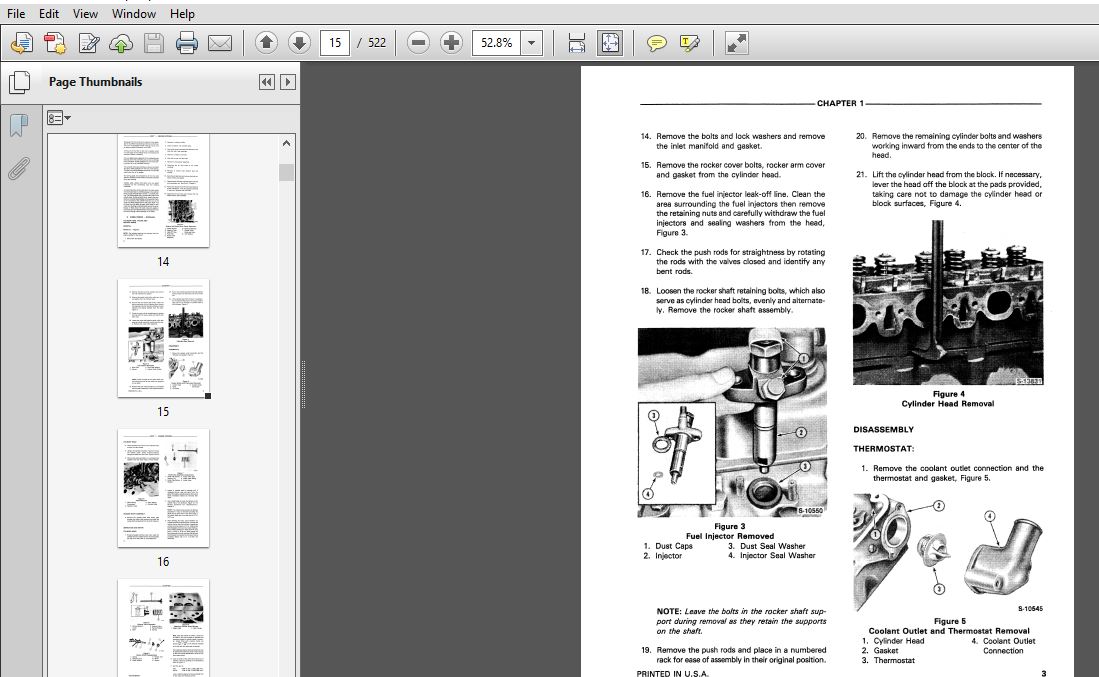The width and height of the screenshot is (1099, 677).
Task: Open the View menu
Action: [85, 13]
